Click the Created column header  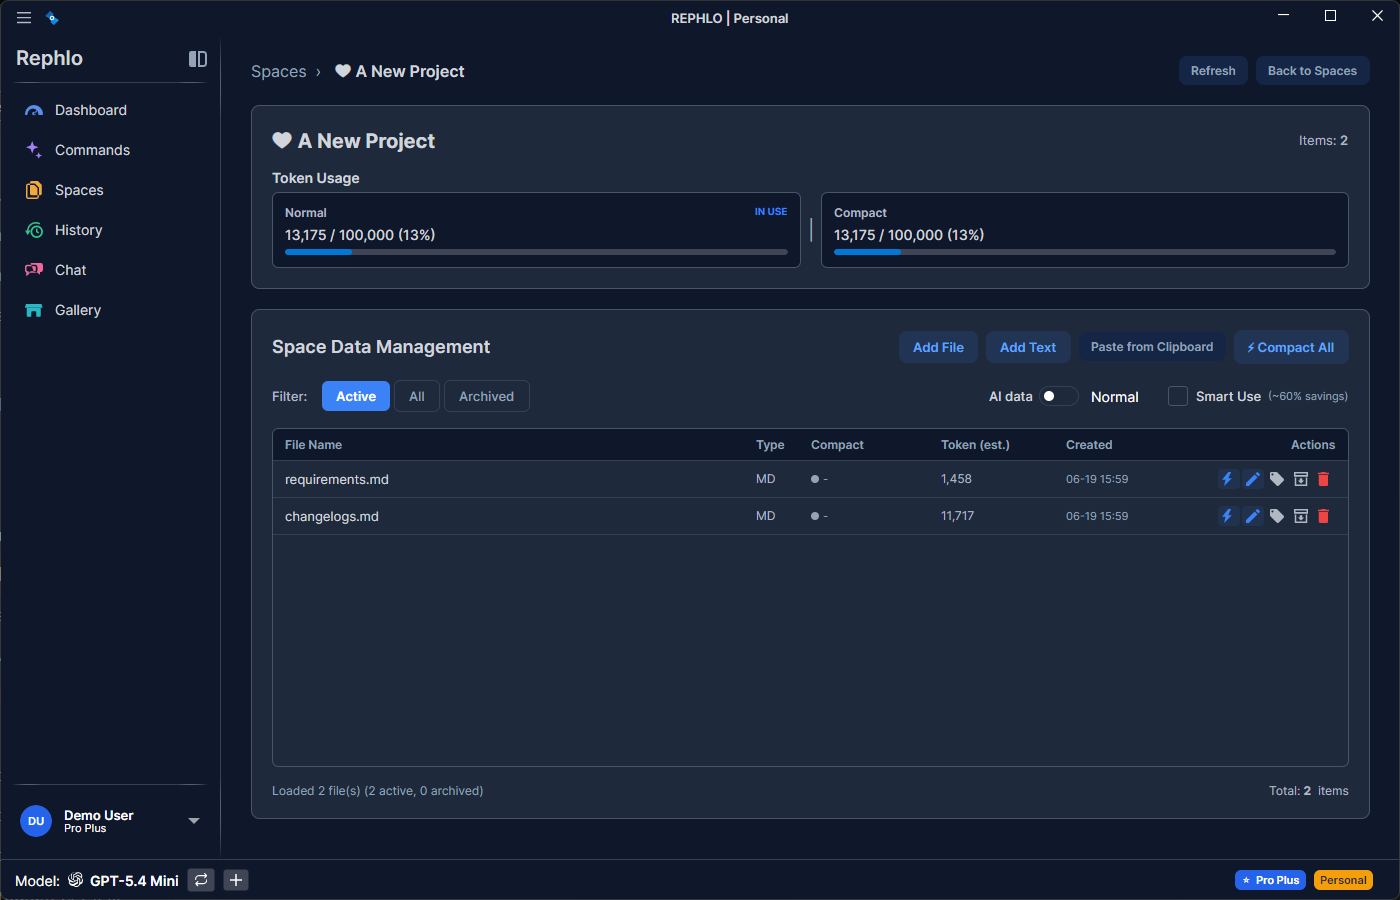[1089, 445]
